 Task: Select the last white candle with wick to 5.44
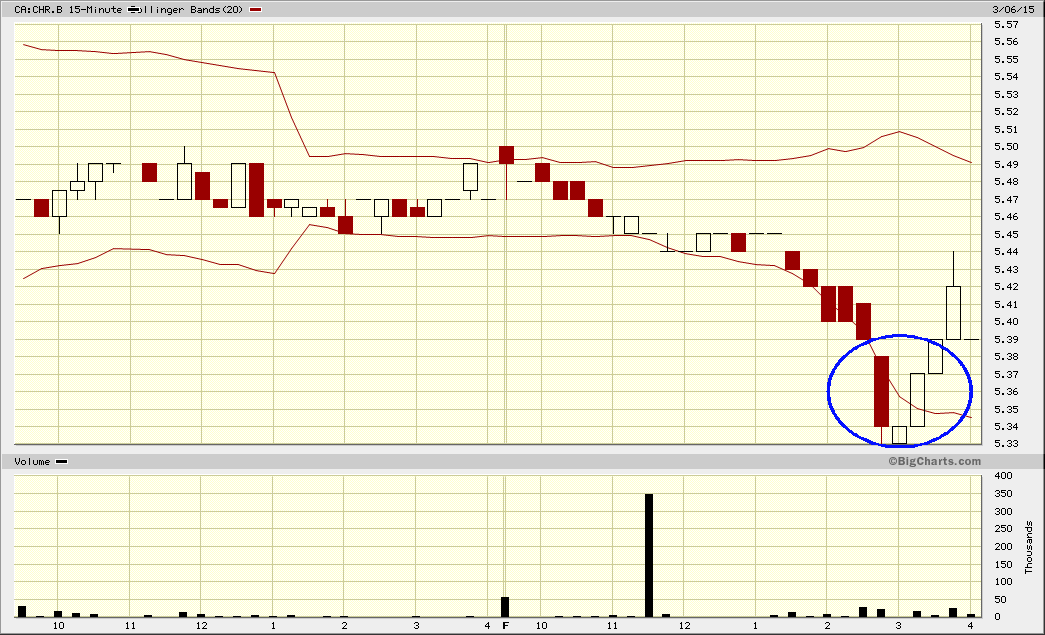pos(953,295)
